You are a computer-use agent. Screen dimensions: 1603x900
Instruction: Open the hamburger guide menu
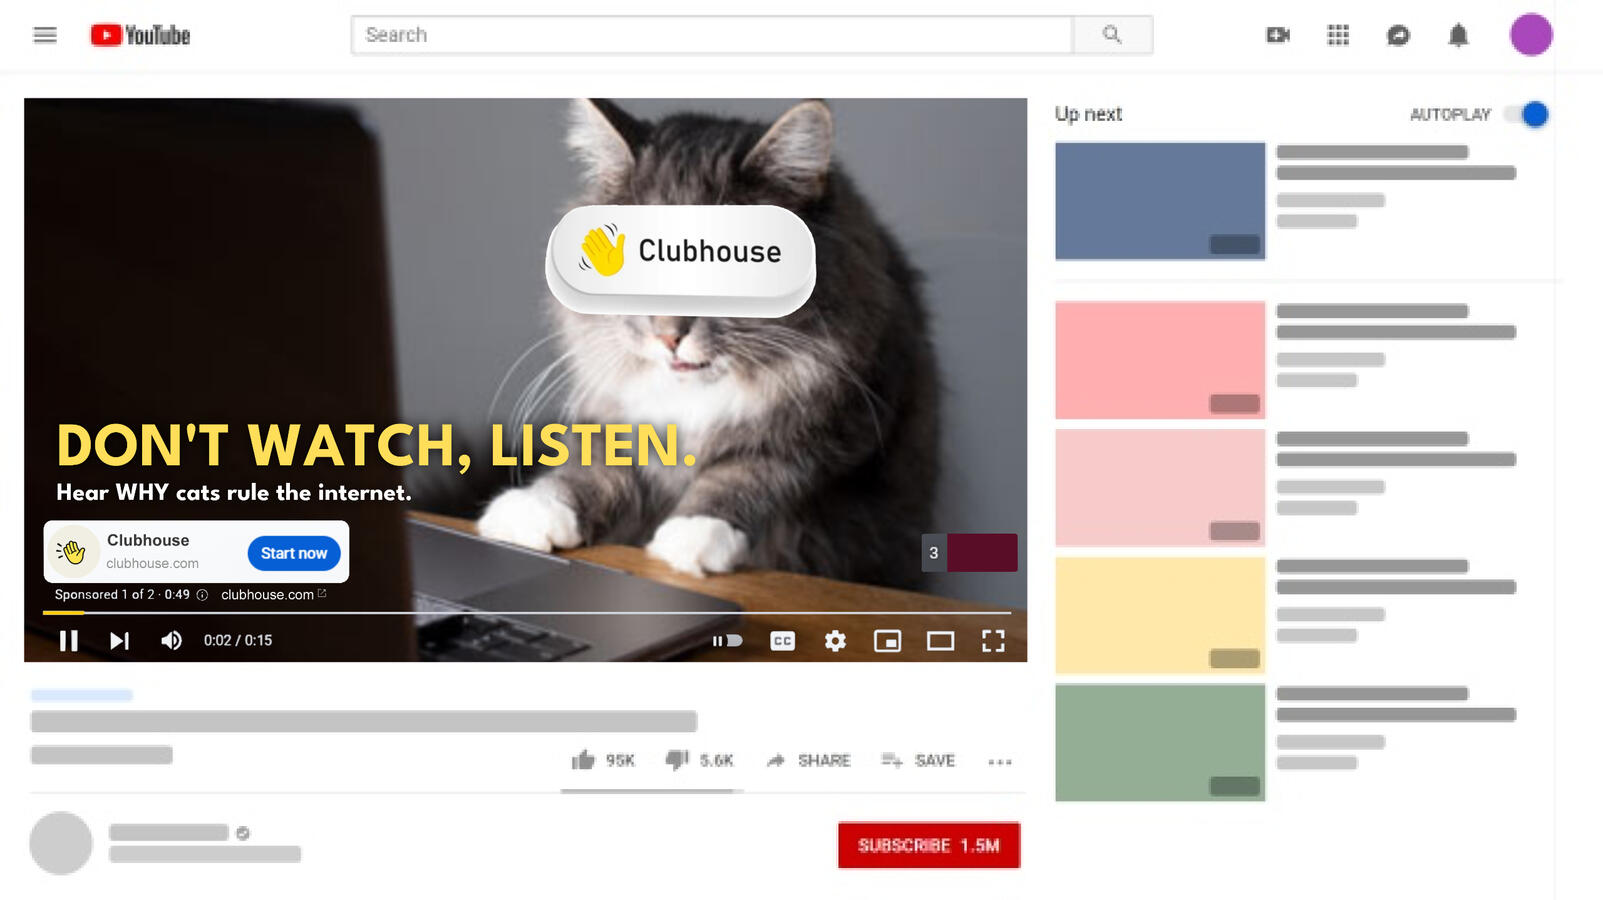click(45, 35)
